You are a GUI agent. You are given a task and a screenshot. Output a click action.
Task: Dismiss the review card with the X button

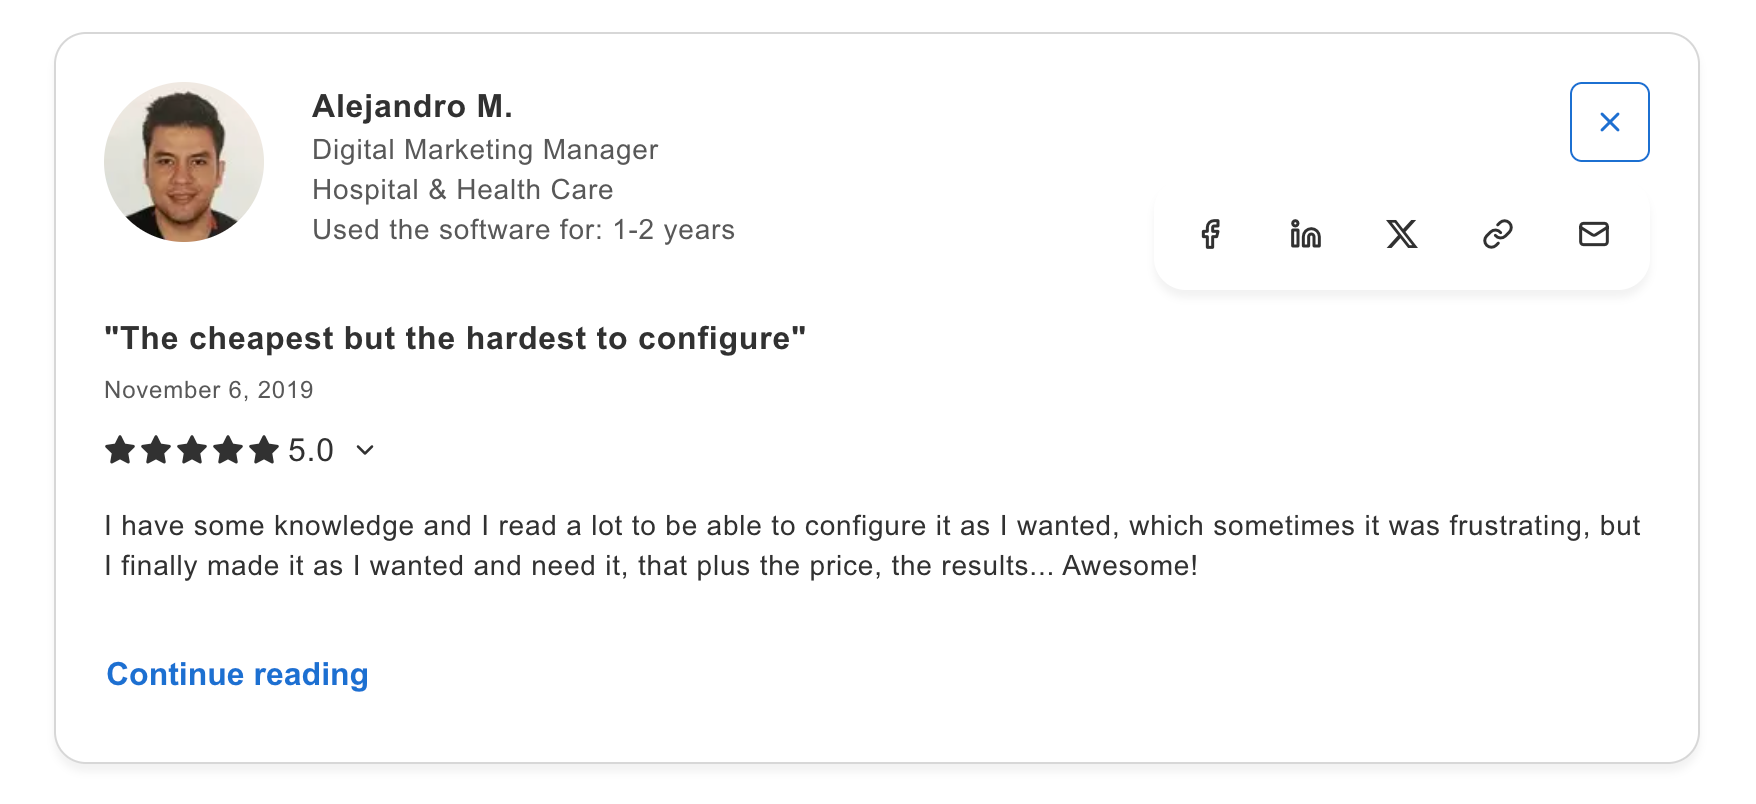(x=1610, y=121)
